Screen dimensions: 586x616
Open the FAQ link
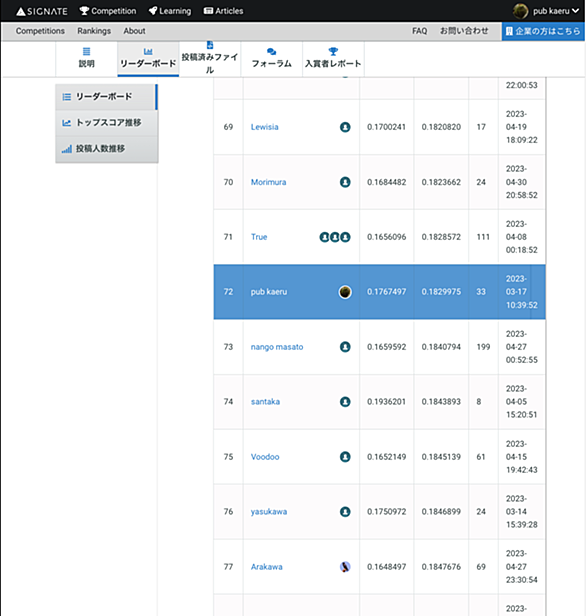(419, 31)
